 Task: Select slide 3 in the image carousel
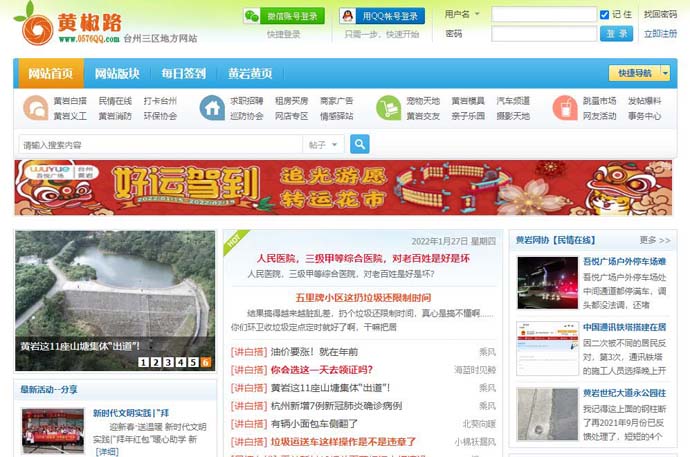[x=168, y=362]
